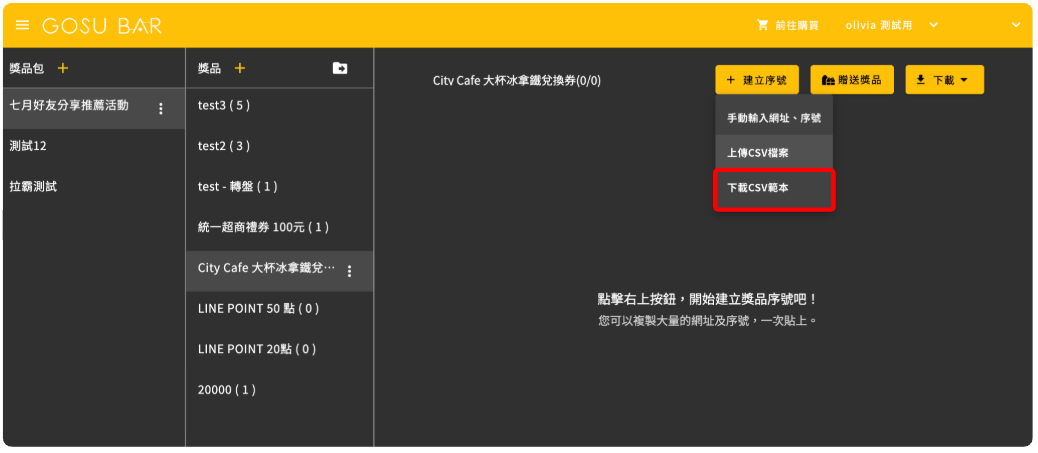
Task: Select test2 ( 3 ) prize
Action: click(279, 146)
